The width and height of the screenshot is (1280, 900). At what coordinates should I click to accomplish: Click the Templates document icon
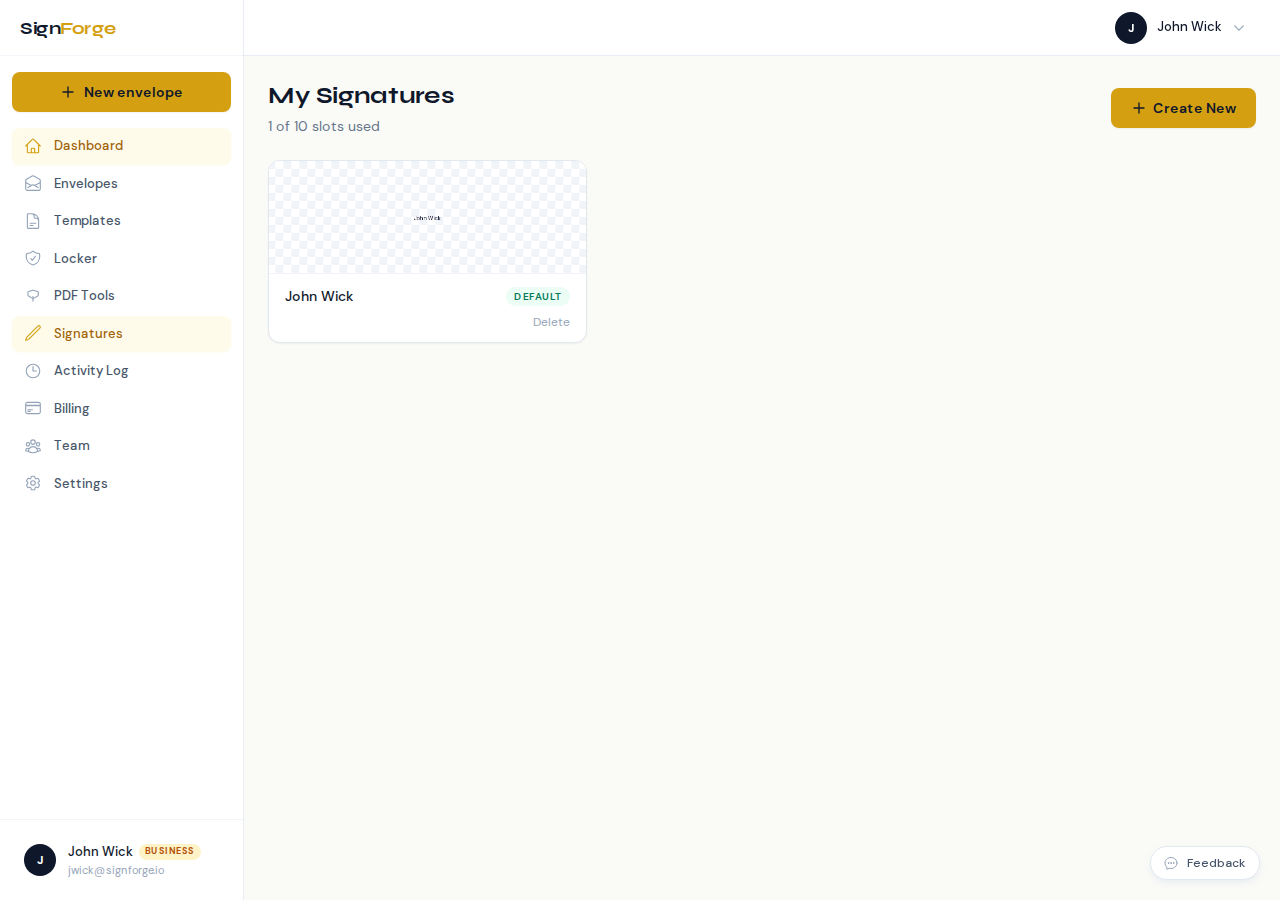click(x=33, y=221)
